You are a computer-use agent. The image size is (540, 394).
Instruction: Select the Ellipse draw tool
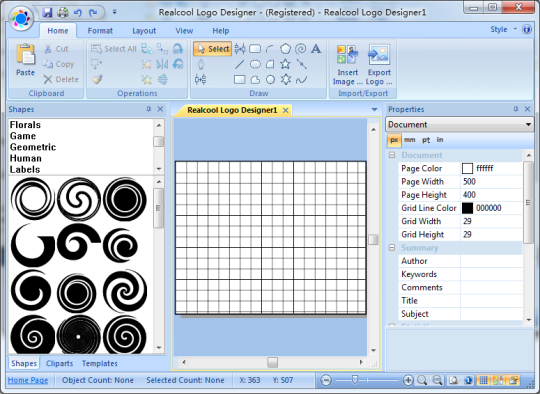(x=255, y=64)
